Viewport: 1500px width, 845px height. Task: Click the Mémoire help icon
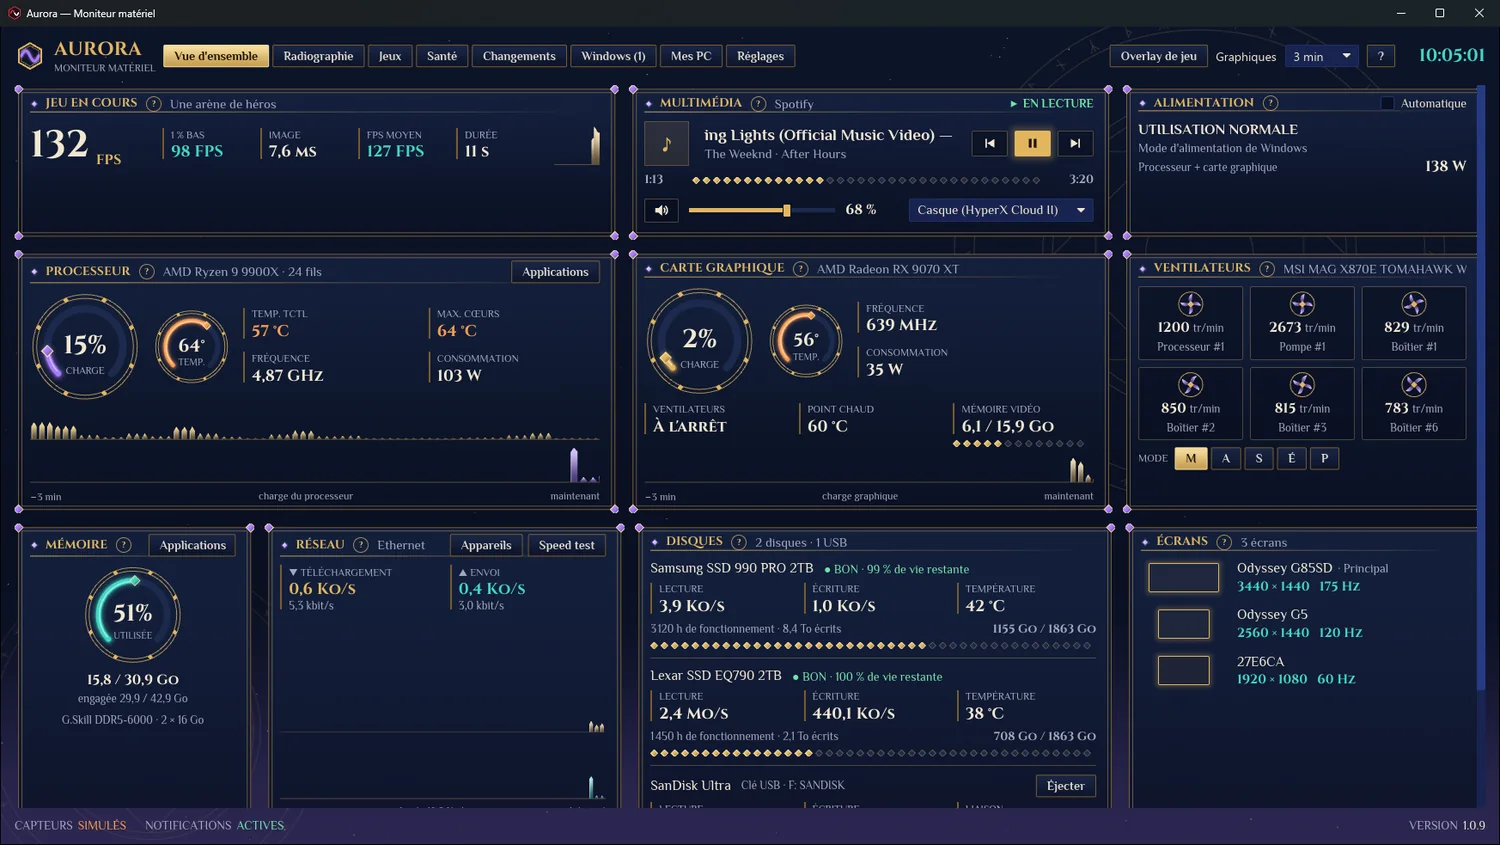pos(124,545)
